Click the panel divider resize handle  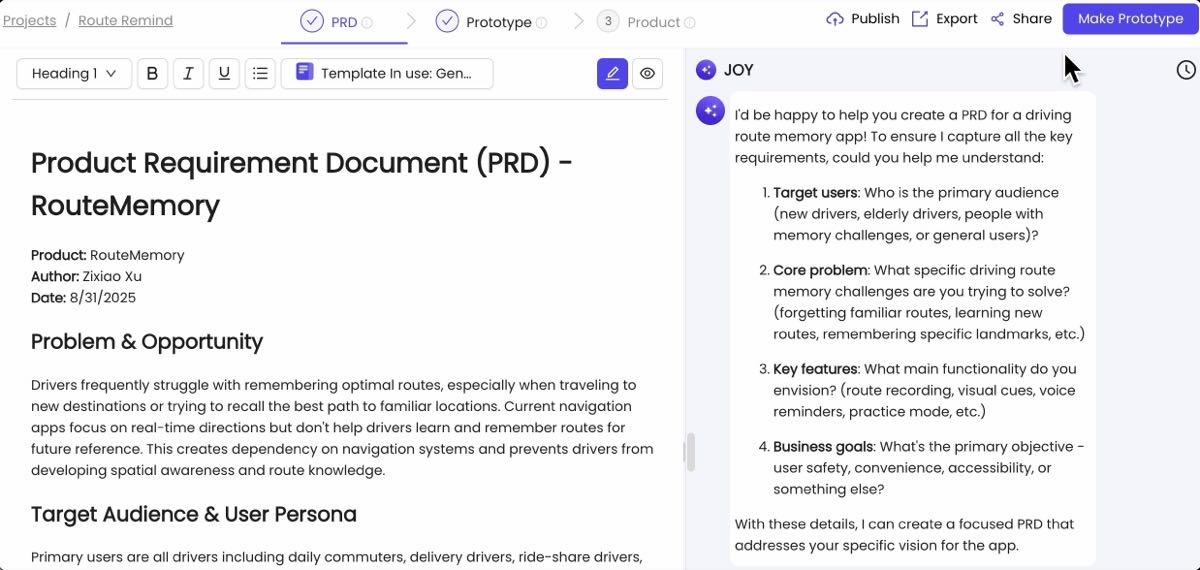[689, 452]
